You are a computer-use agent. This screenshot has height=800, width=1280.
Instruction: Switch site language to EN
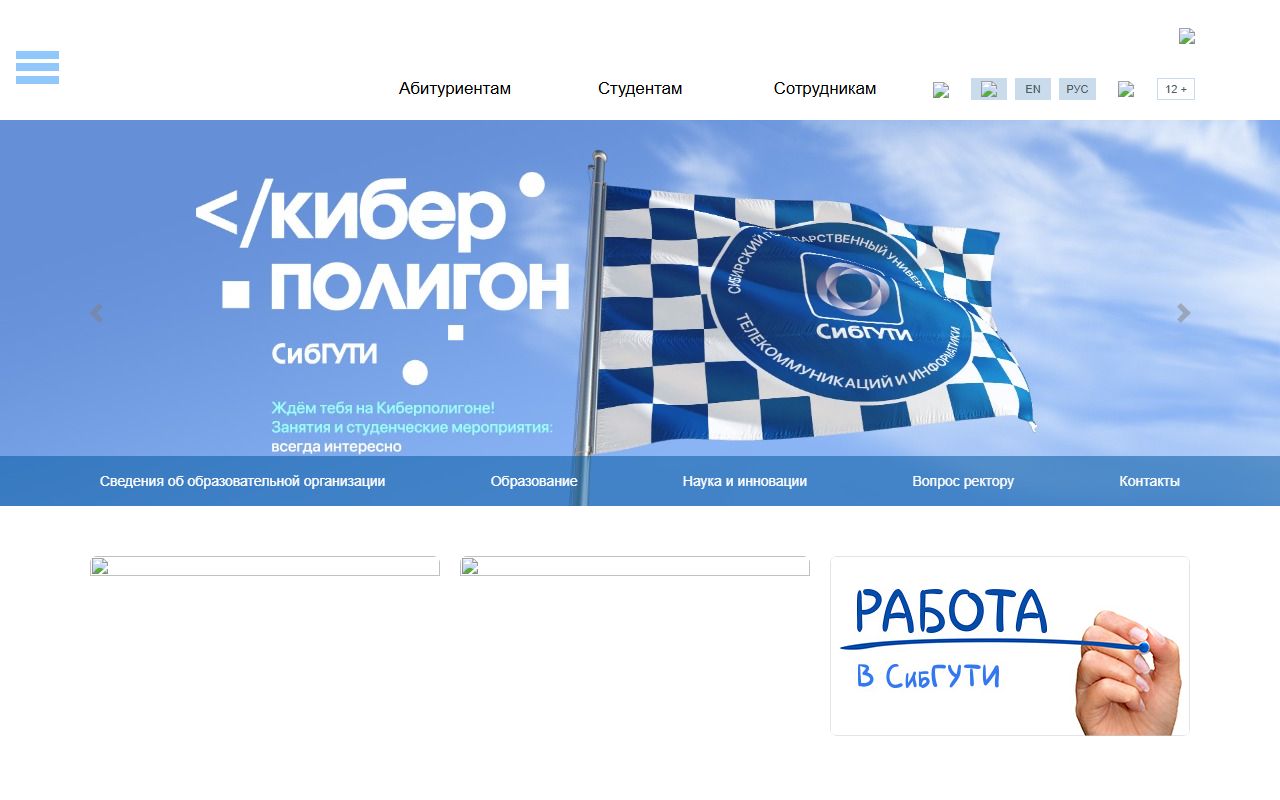1033,89
